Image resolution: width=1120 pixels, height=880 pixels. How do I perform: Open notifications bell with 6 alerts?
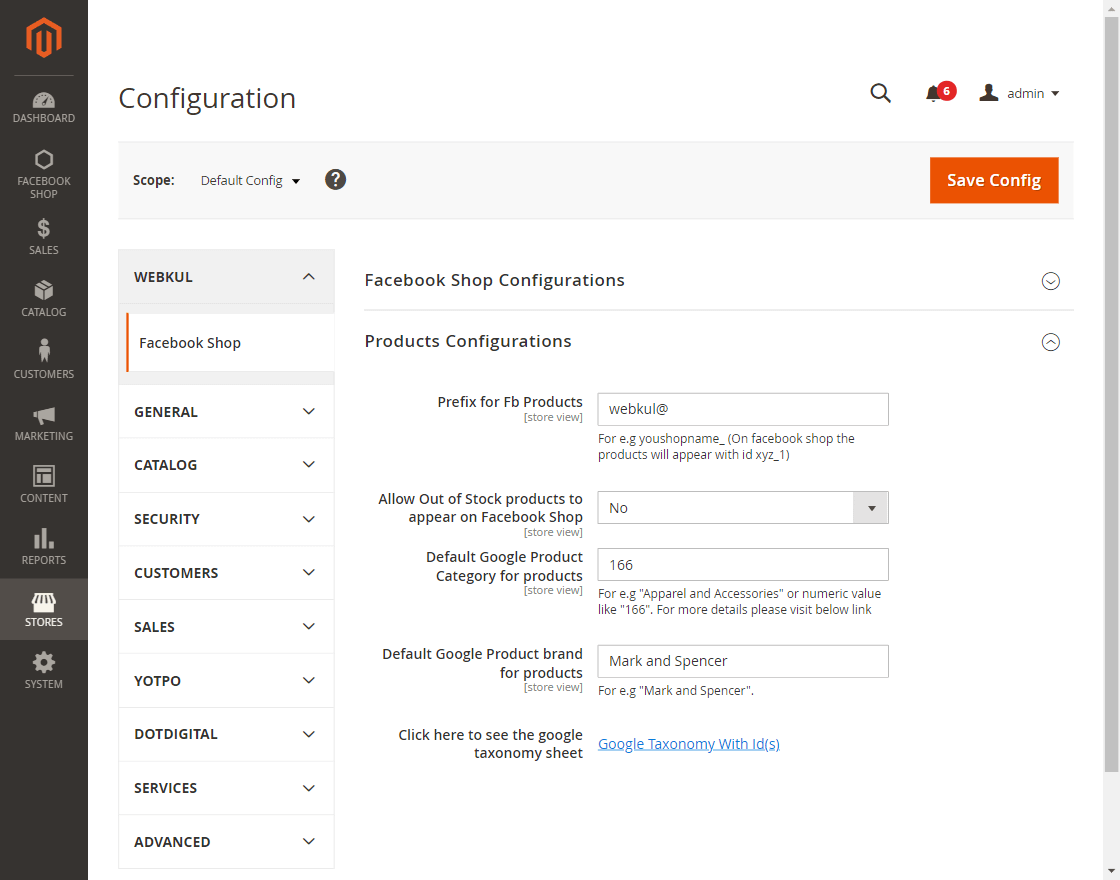point(940,92)
